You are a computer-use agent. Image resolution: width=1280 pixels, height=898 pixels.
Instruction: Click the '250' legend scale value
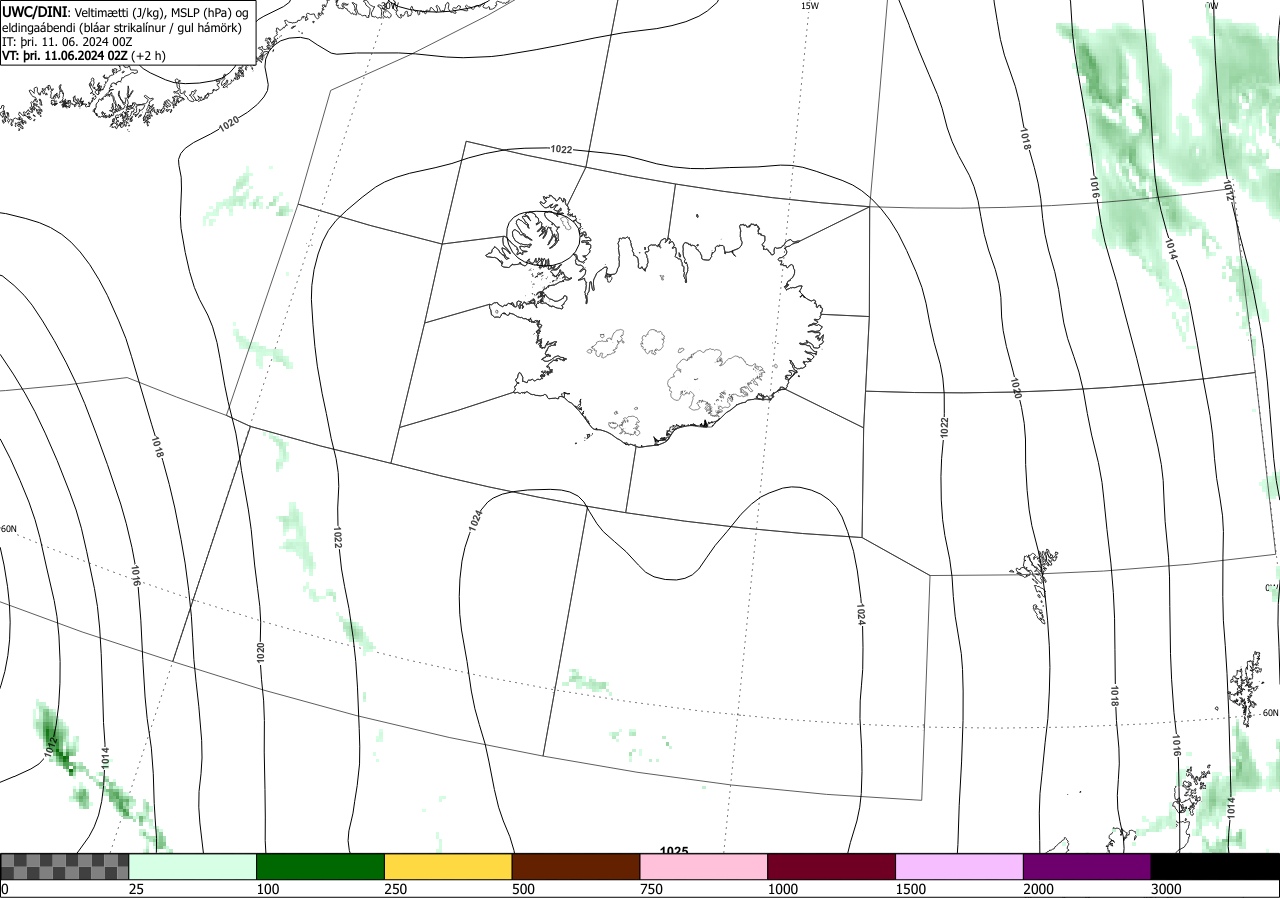tap(397, 889)
